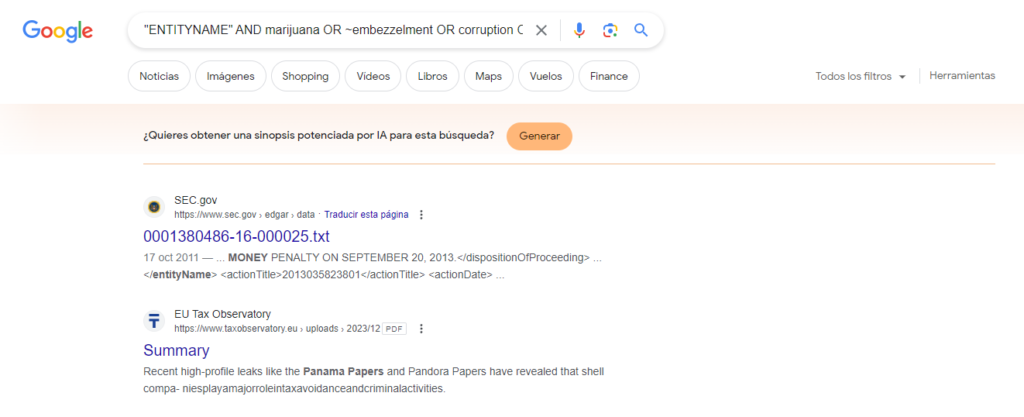This screenshot has width=1024, height=417.
Task: Start voice search with the microphone icon
Action: (579, 30)
